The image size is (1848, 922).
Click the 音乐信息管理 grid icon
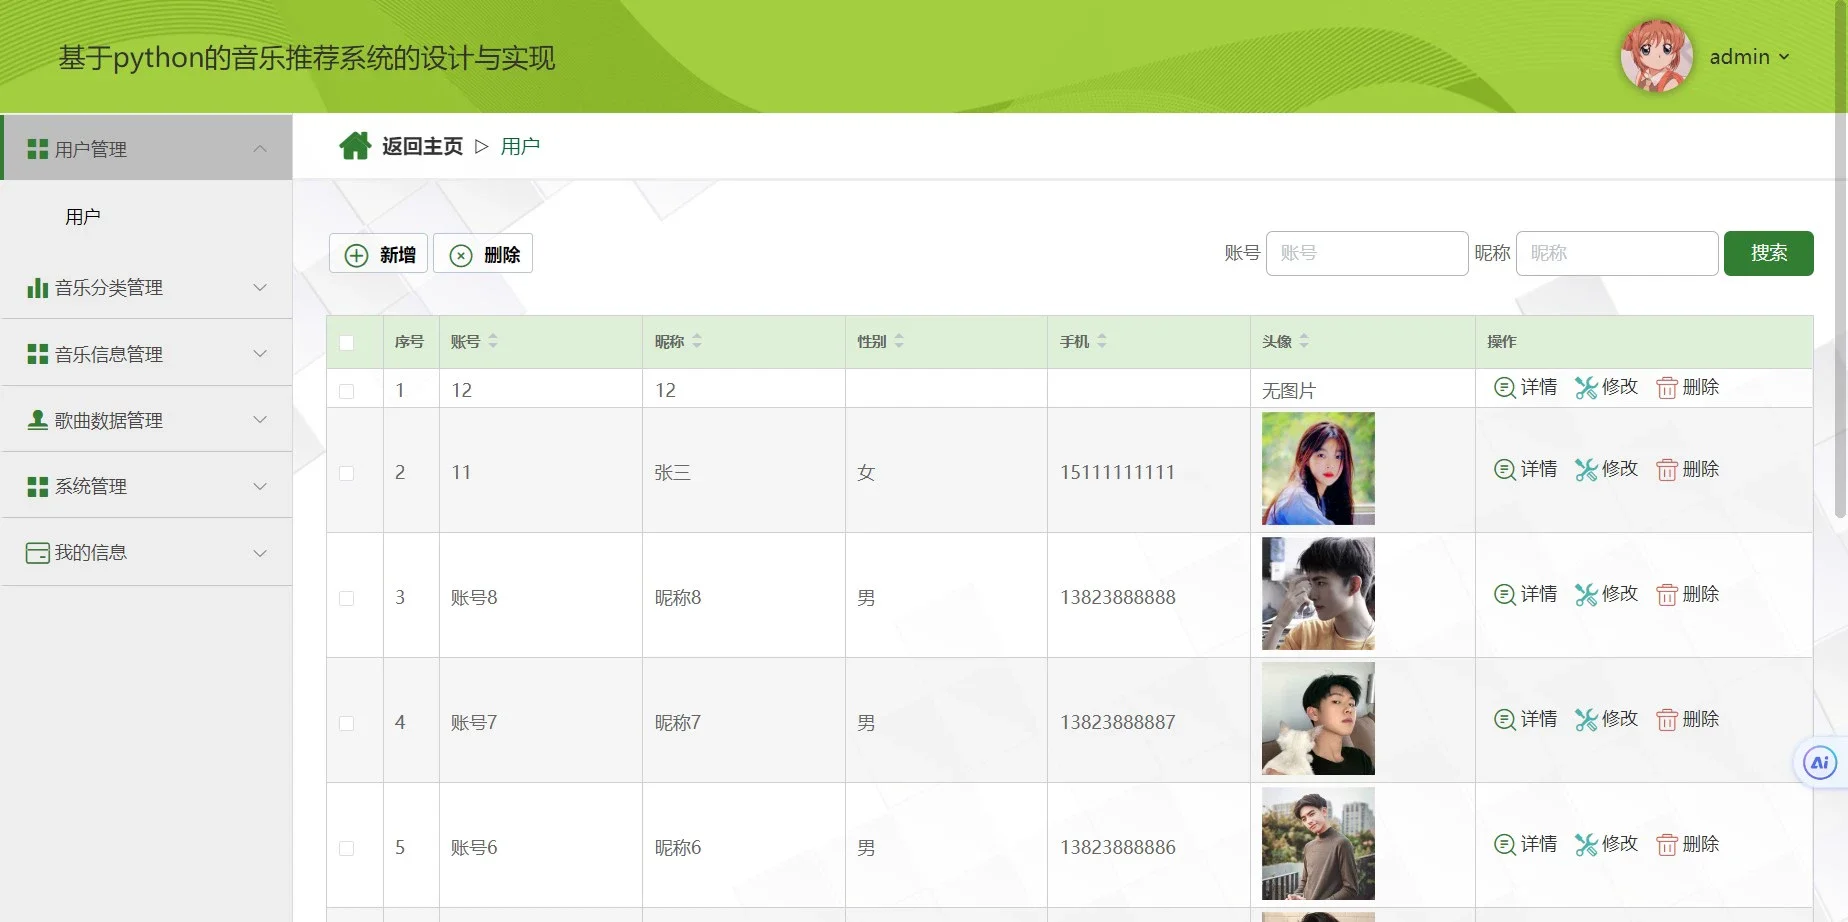pyautogui.click(x=38, y=354)
